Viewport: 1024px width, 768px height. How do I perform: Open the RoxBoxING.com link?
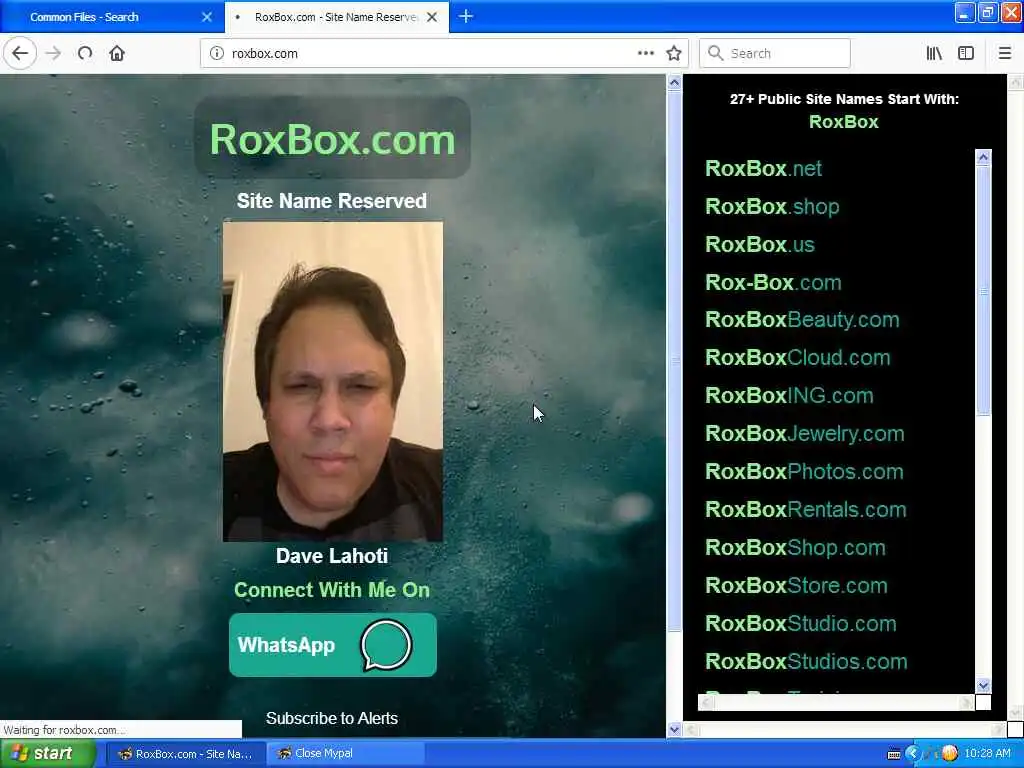click(790, 395)
